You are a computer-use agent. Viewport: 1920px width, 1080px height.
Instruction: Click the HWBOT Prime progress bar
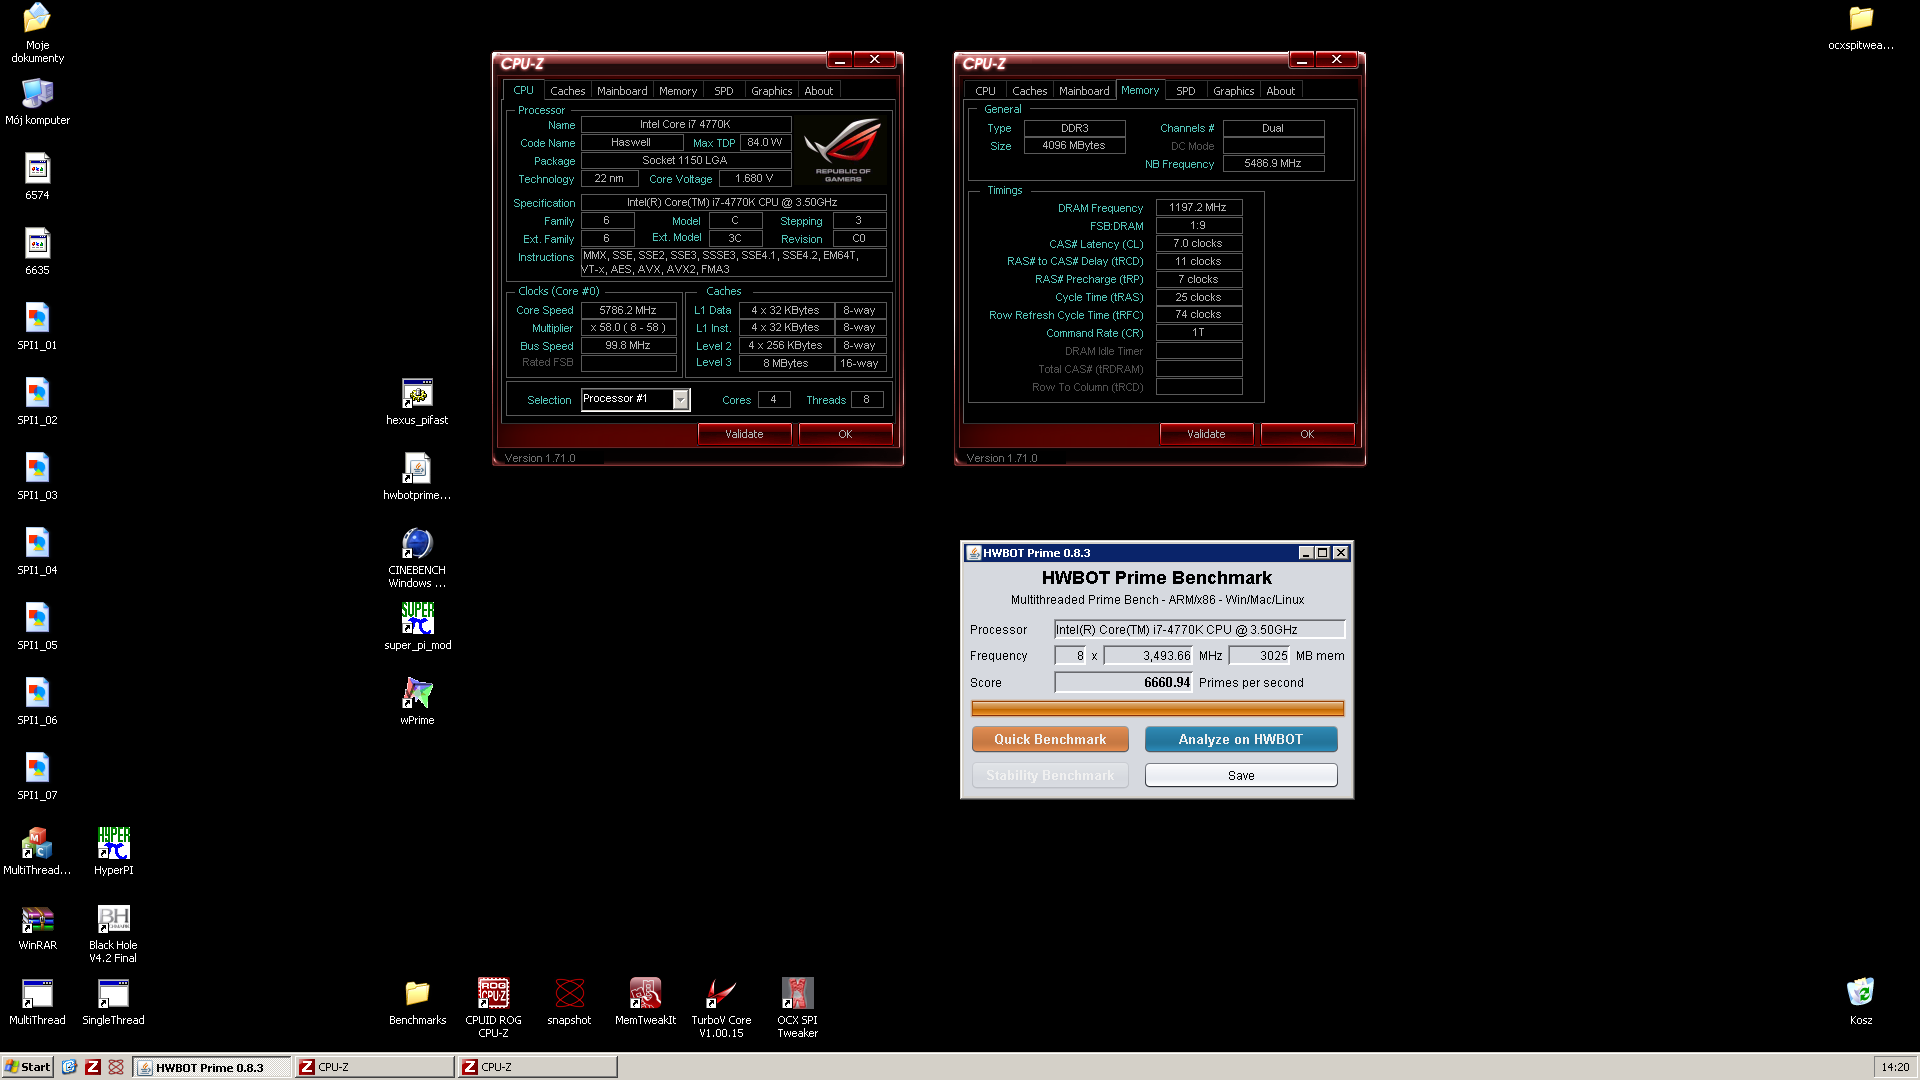click(x=1157, y=709)
